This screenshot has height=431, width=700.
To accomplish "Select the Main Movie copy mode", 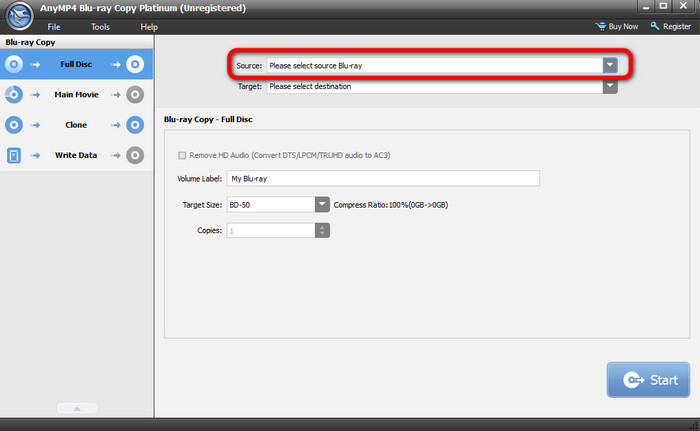I will point(76,95).
